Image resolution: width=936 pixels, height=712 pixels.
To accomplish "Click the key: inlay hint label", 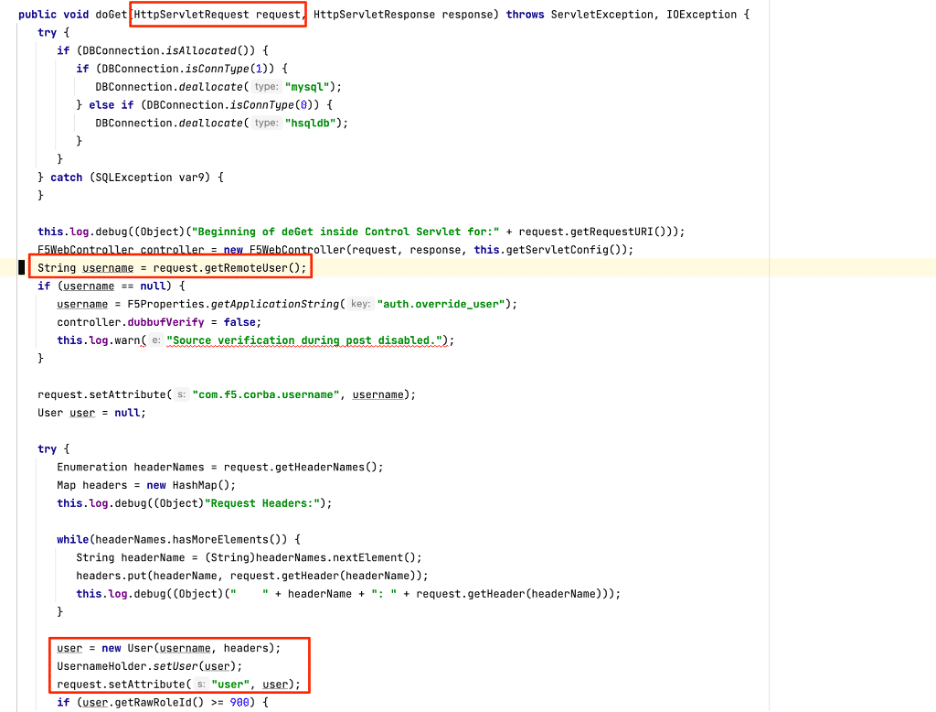I will pyautogui.click(x=360, y=304).
